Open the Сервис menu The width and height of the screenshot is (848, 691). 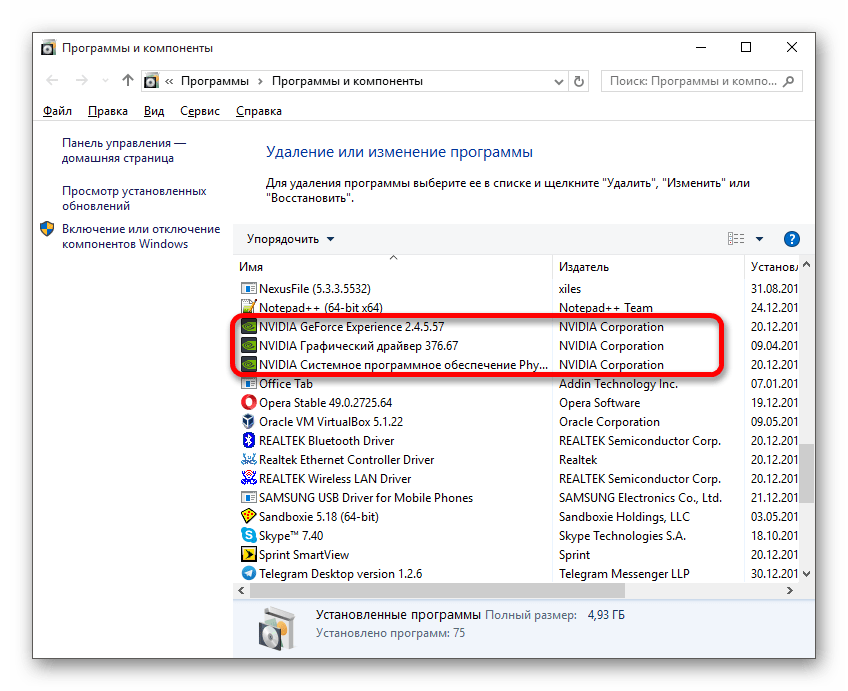(199, 111)
